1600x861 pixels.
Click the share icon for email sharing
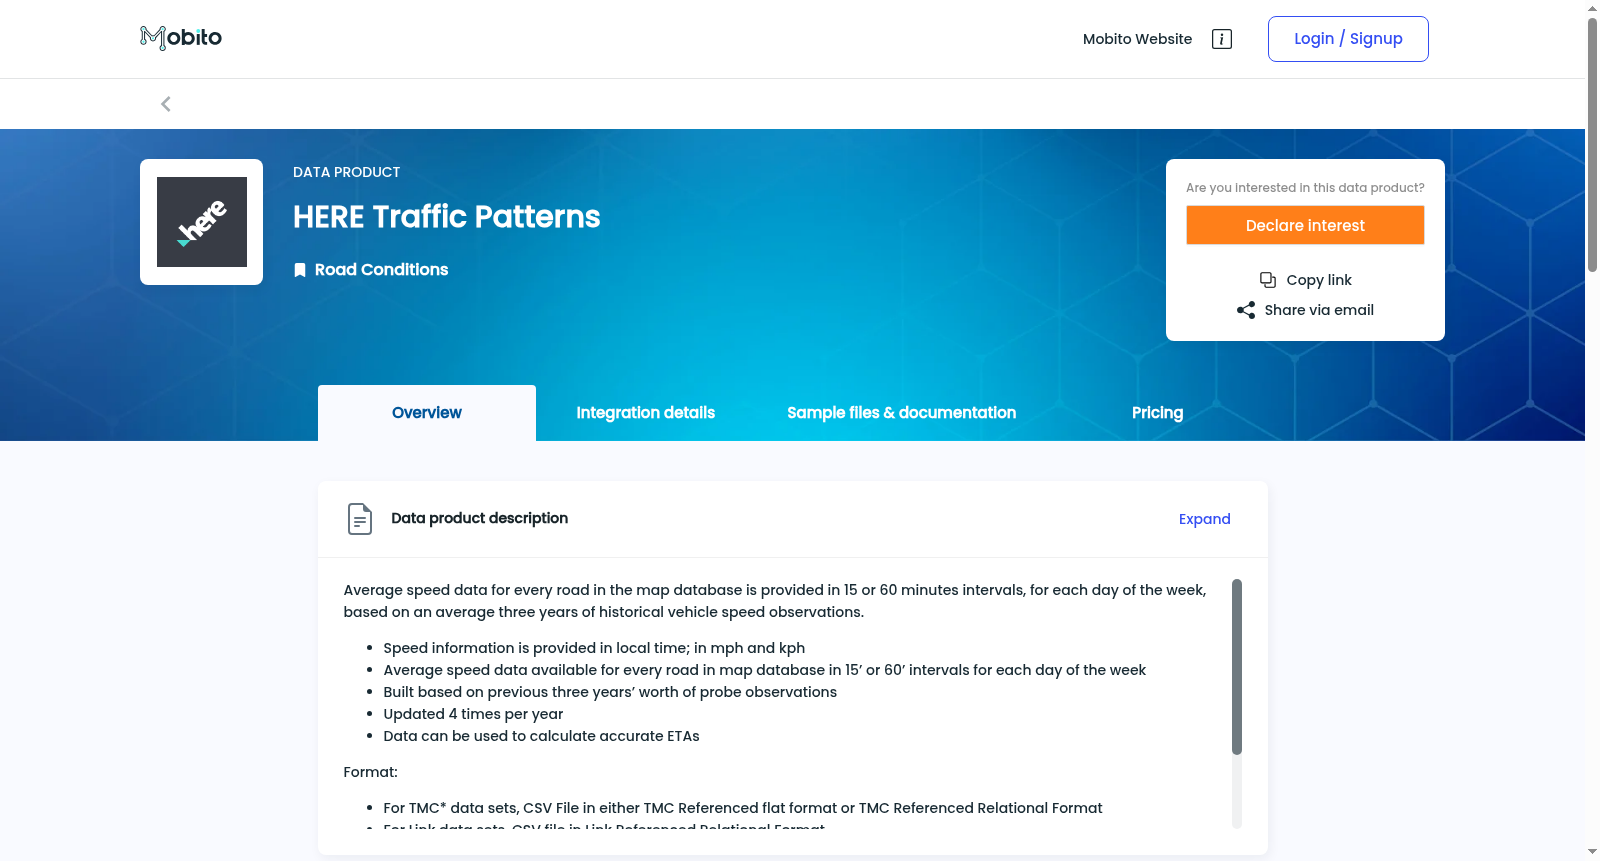pos(1246,310)
